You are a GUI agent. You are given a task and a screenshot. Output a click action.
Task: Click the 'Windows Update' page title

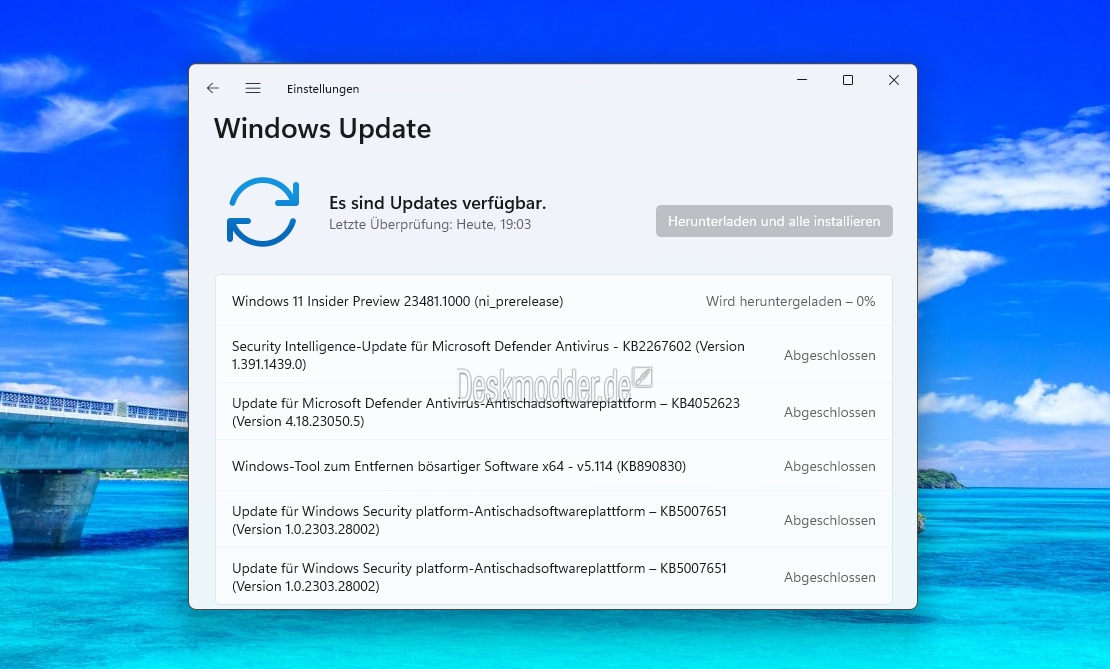pos(322,129)
